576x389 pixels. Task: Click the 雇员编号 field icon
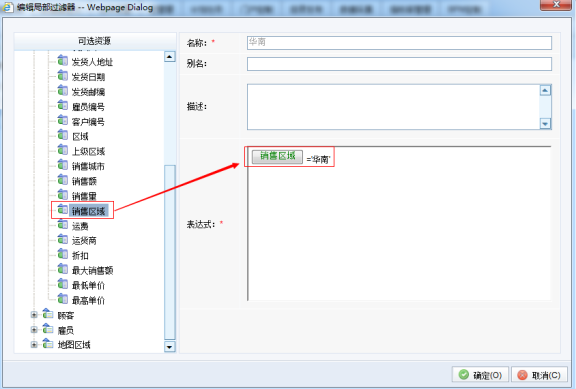tap(63, 105)
